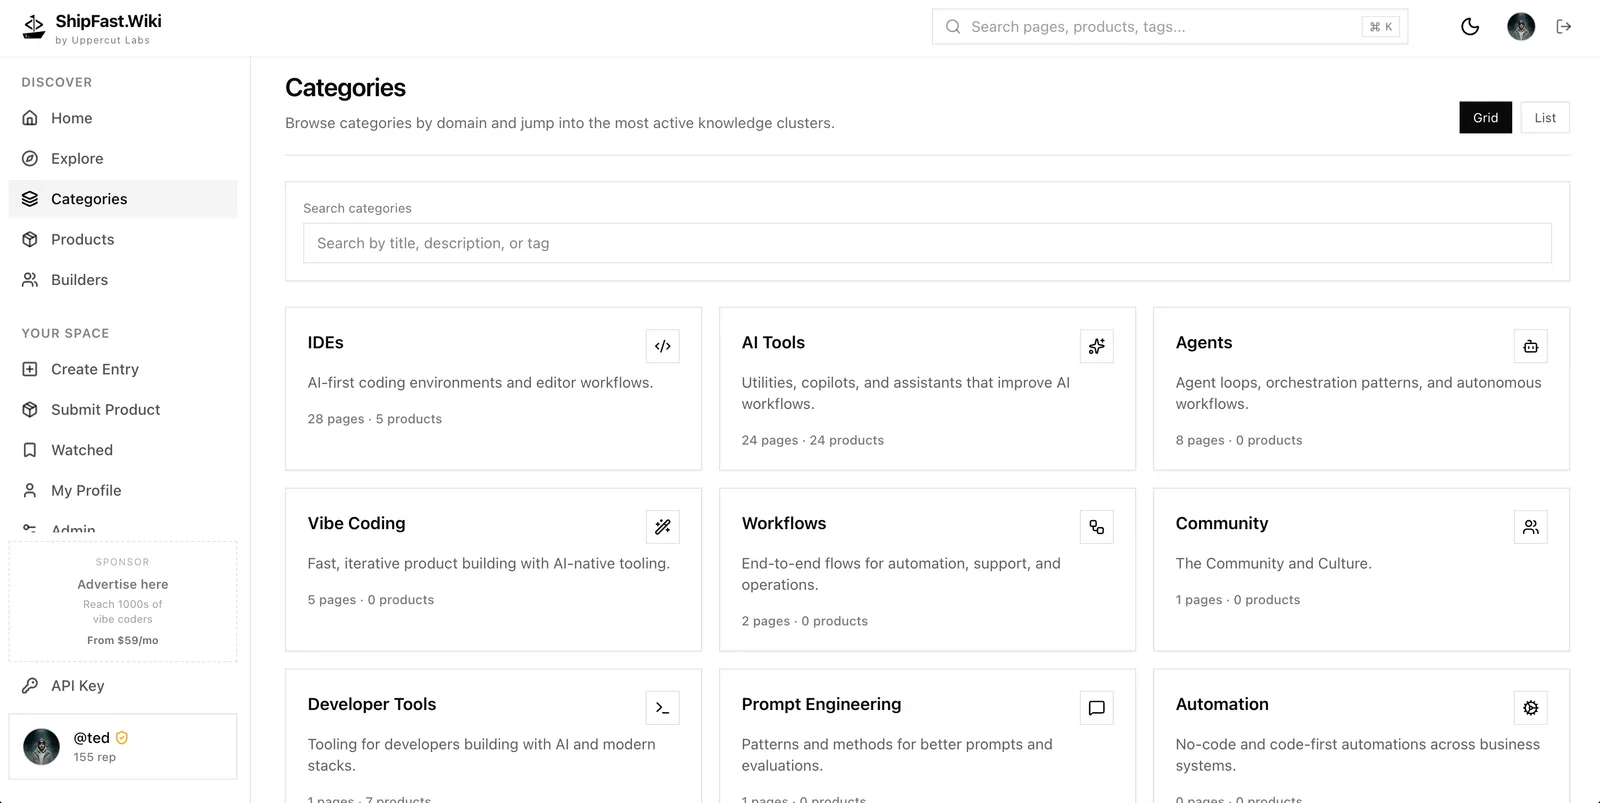Viewport: 1600px width, 803px height.
Task: Open Create Entry in Your Space
Action: pyautogui.click(x=123, y=369)
